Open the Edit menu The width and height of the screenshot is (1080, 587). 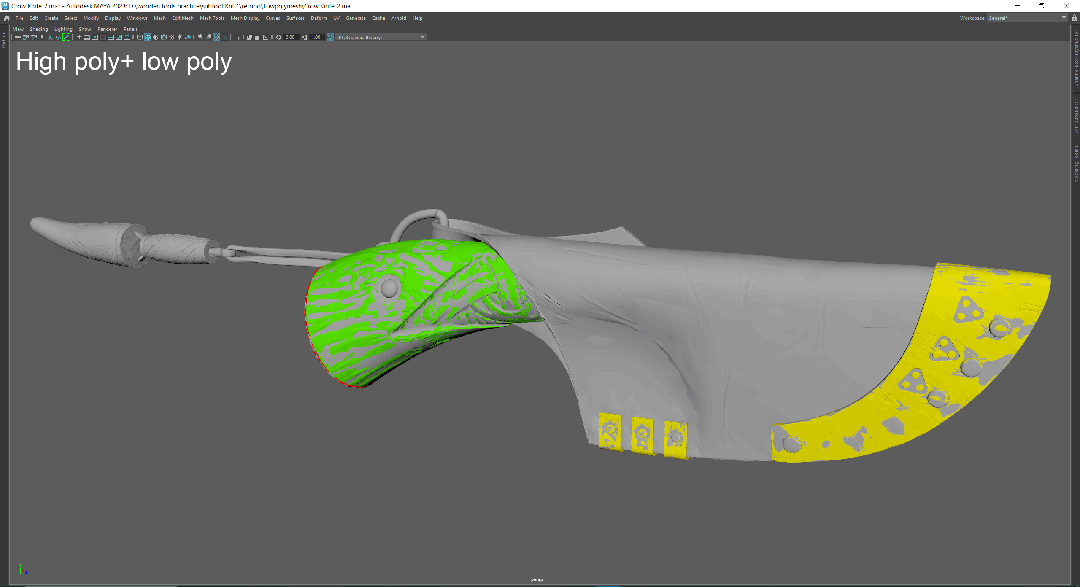coord(34,18)
